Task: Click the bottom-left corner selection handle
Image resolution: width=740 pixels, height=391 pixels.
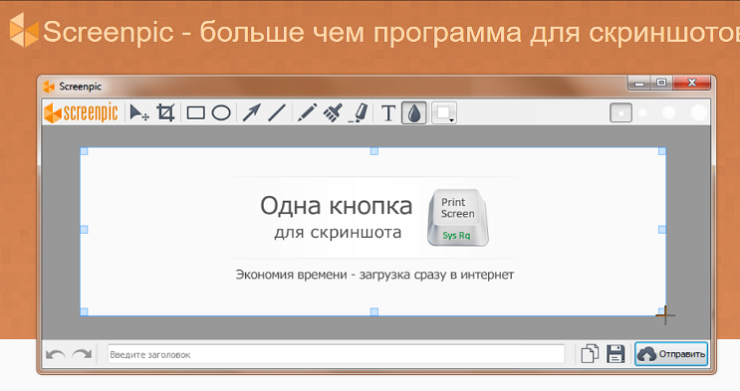Action: tap(84, 312)
